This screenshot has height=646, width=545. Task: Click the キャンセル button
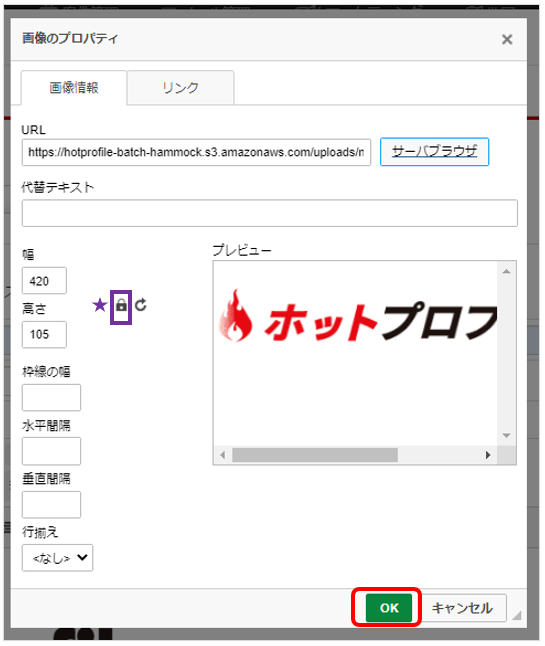(463, 608)
